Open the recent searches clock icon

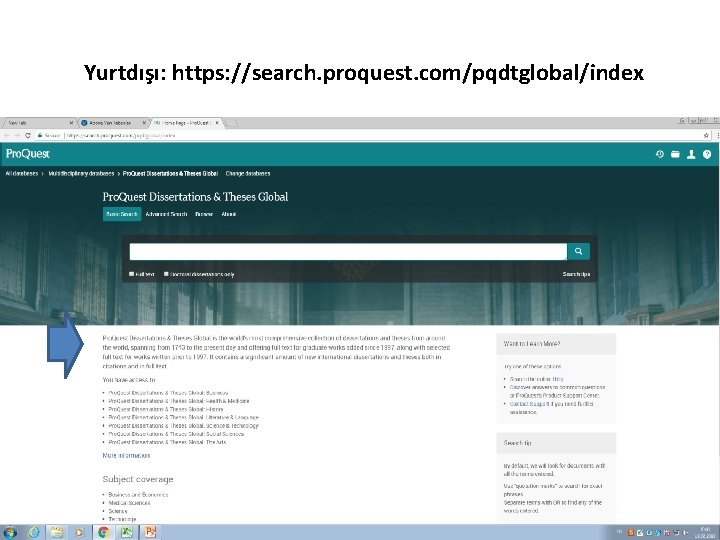coord(660,154)
